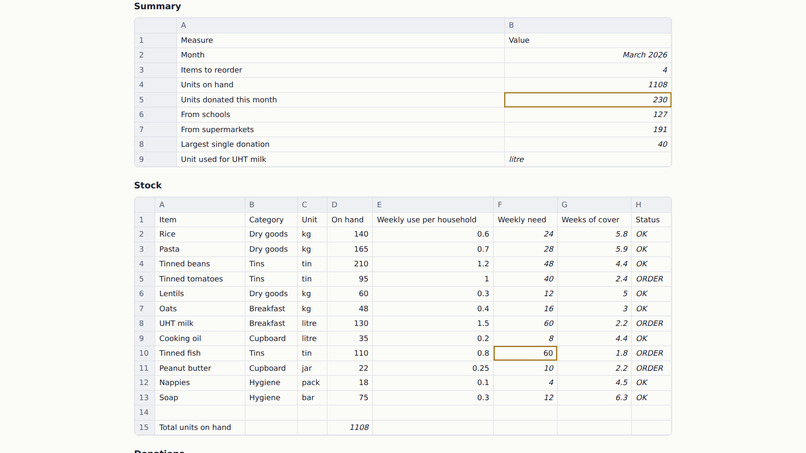
Task: Select Summary column A header
Action: (340, 25)
